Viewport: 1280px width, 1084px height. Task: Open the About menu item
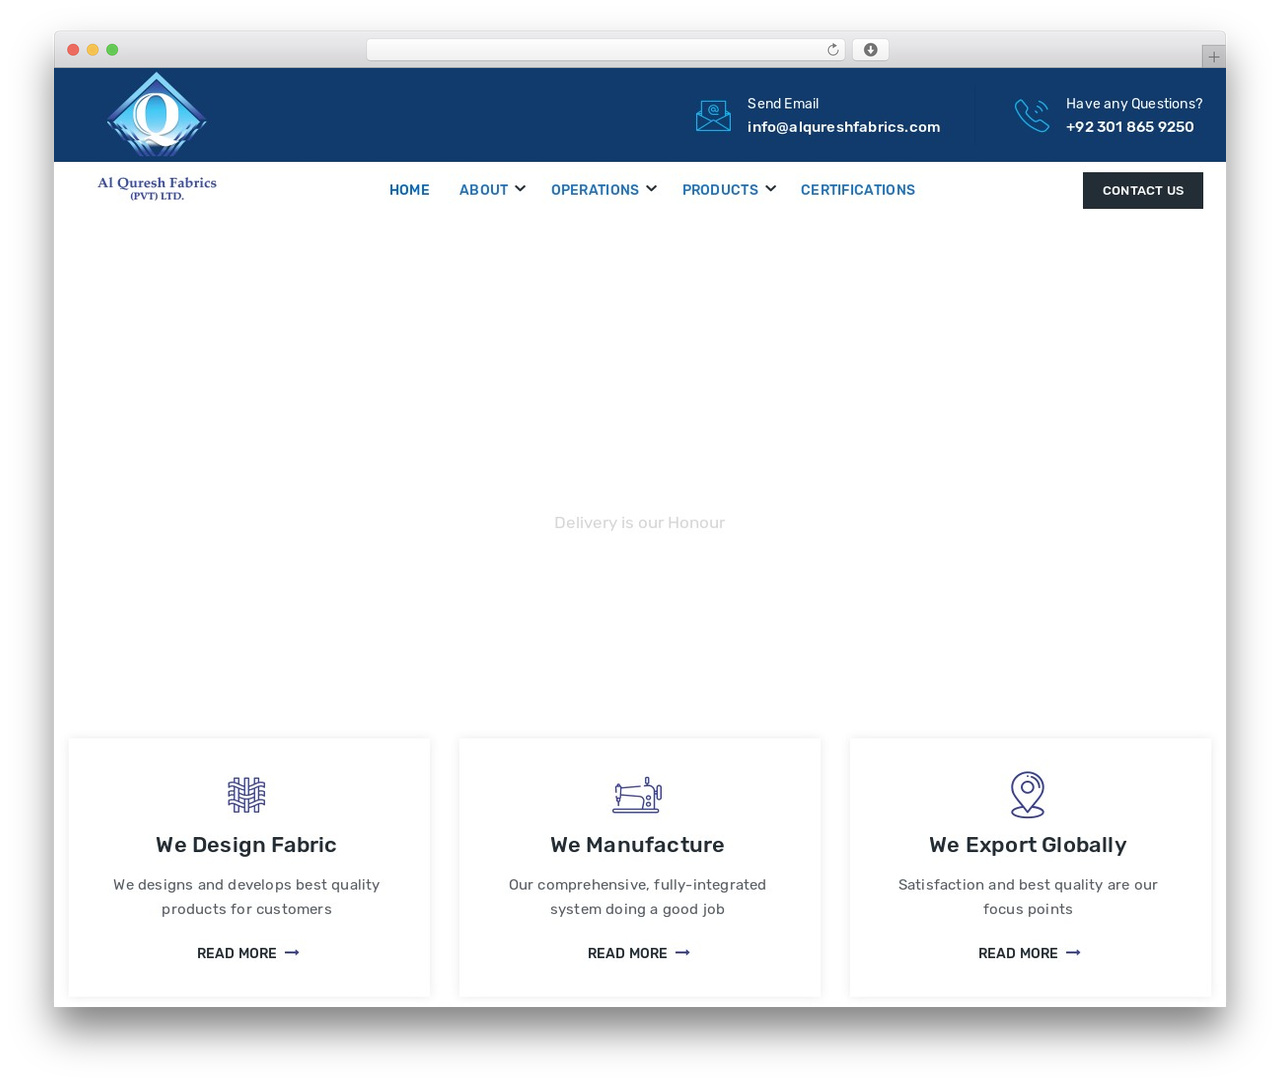483,190
